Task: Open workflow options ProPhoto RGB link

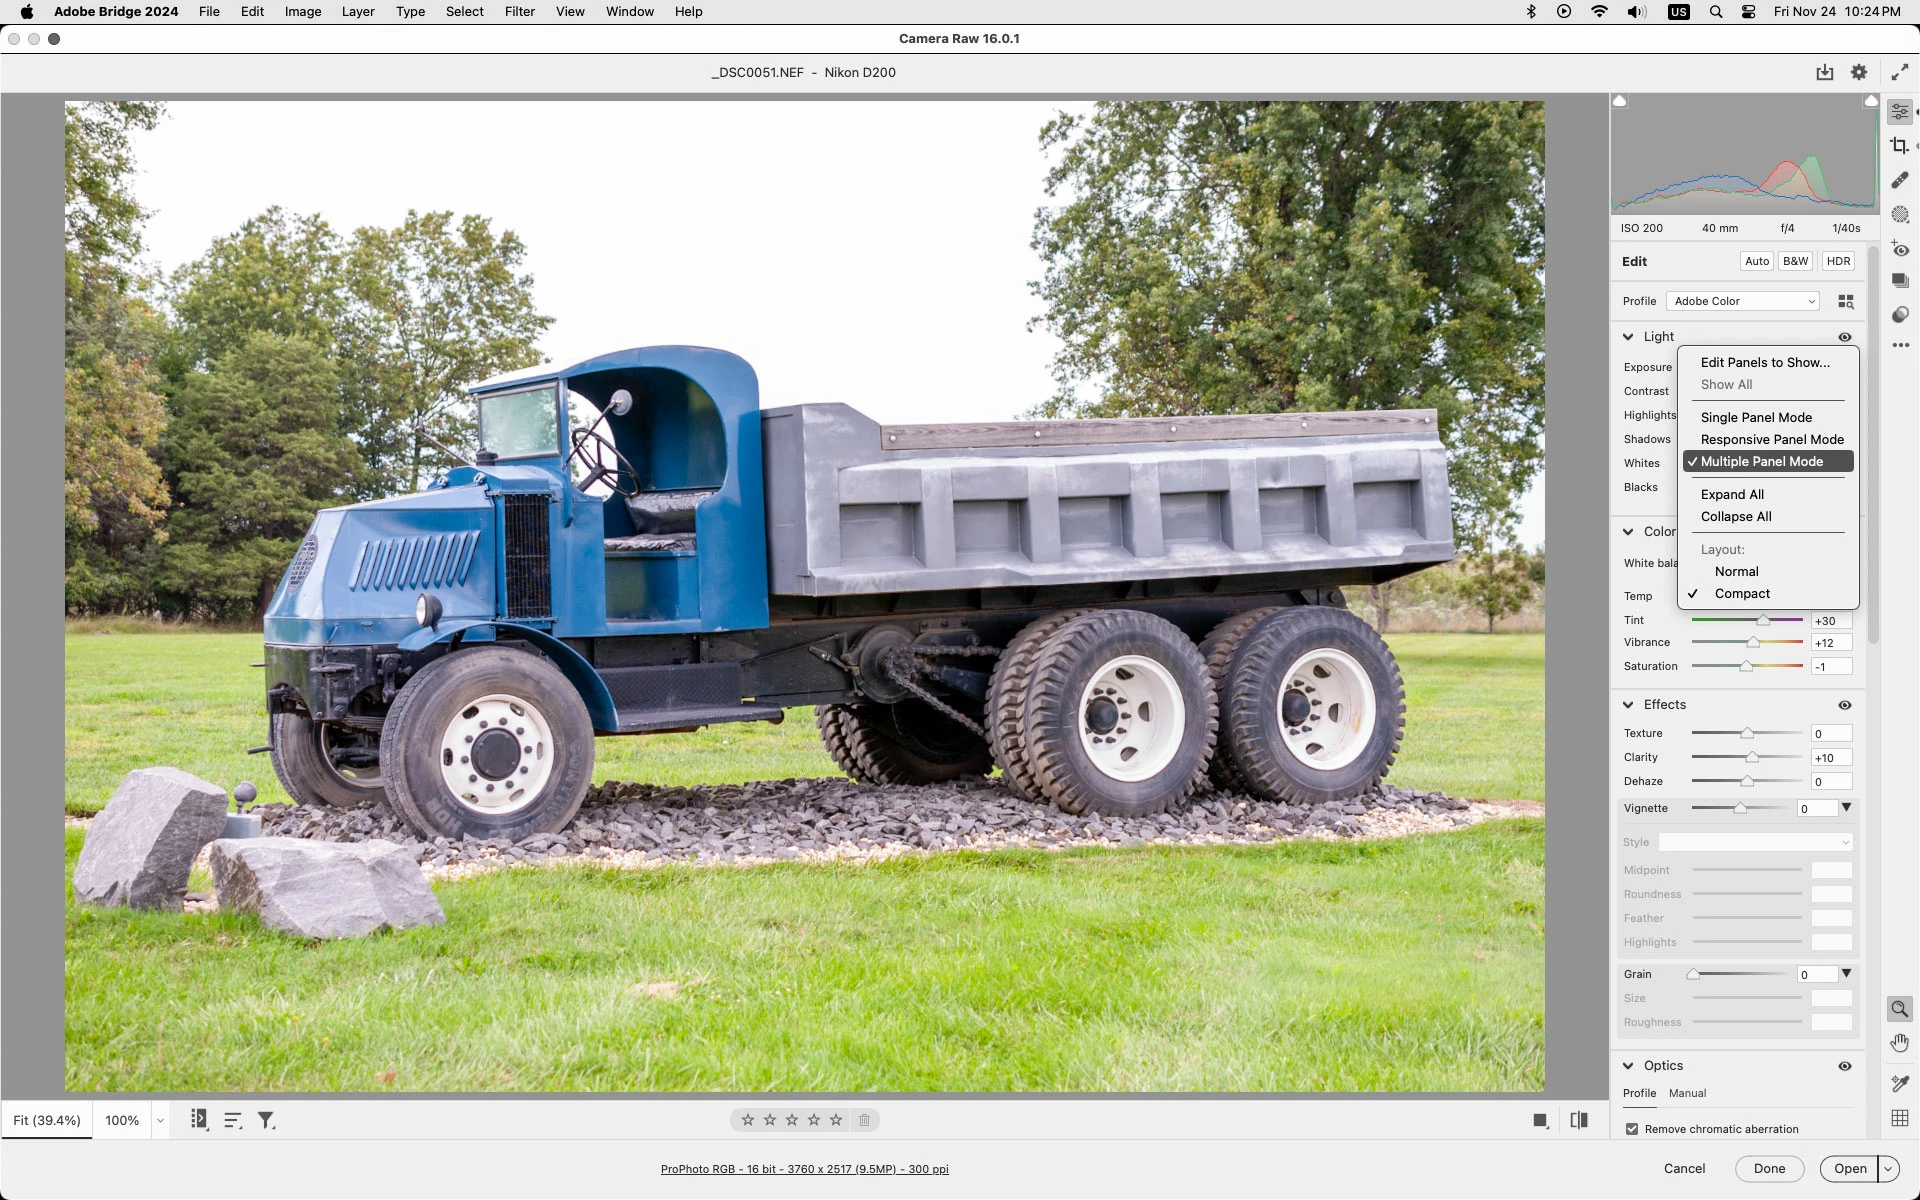Action: 804,1169
